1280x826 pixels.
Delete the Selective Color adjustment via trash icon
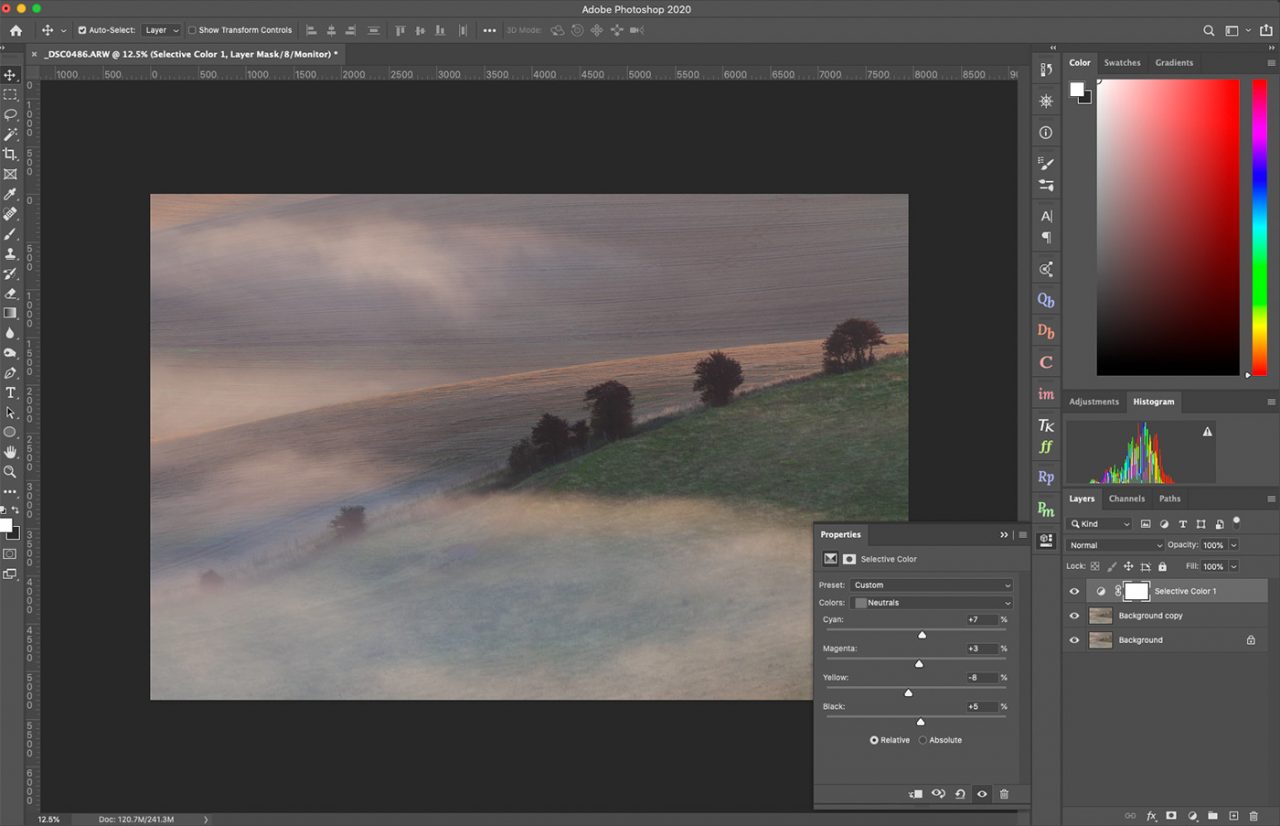[x=1004, y=793]
